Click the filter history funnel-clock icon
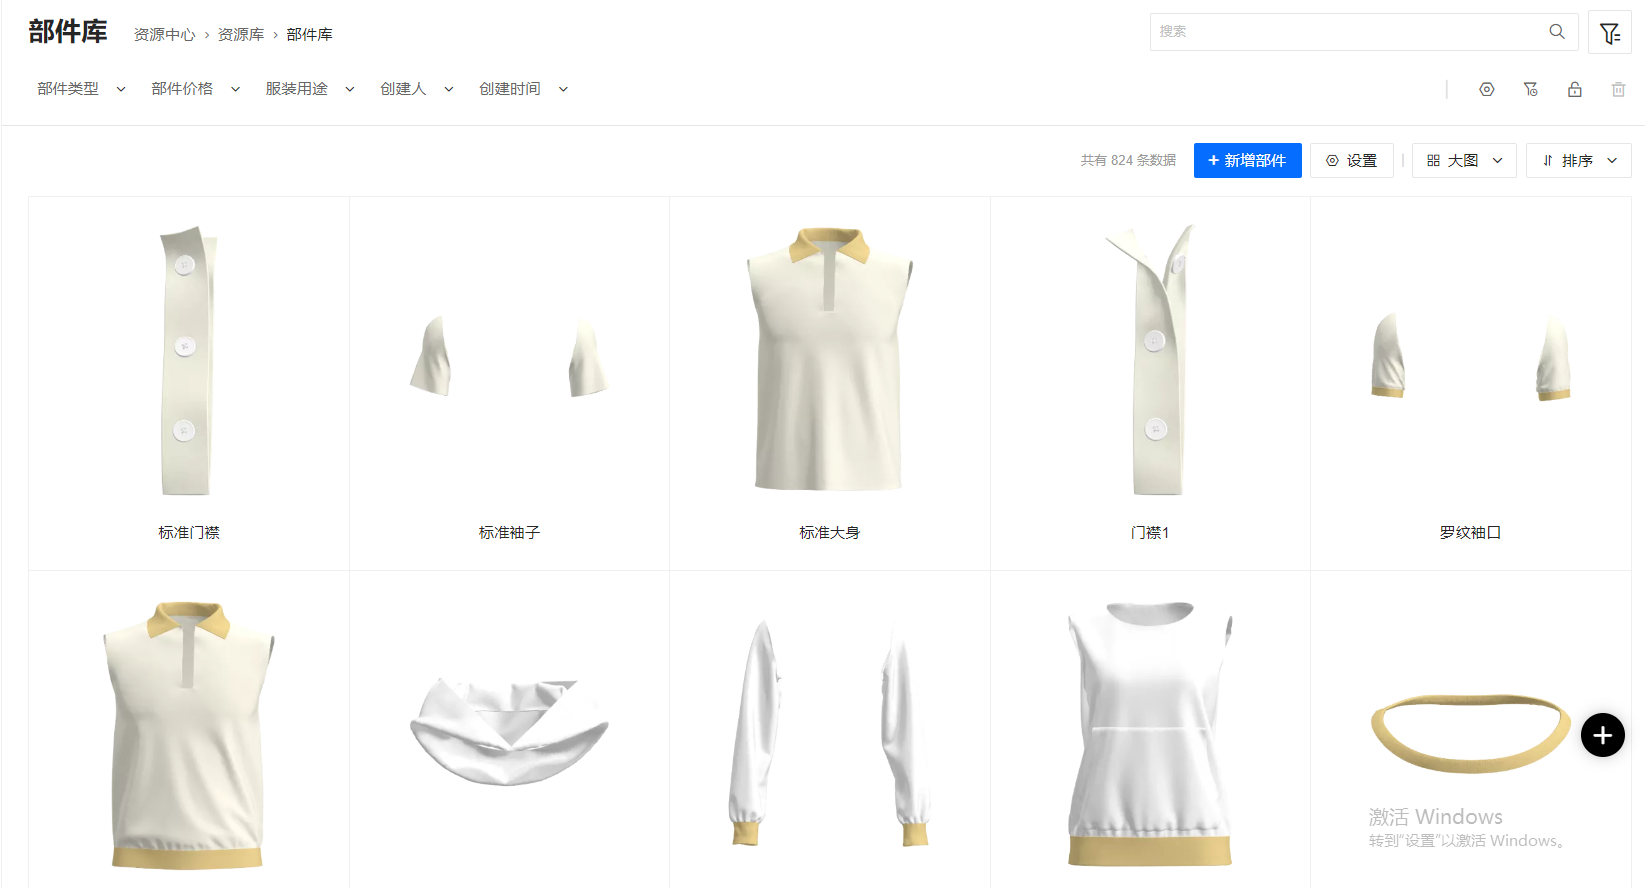Screen dimensions: 1645x888 click(1530, 90)
